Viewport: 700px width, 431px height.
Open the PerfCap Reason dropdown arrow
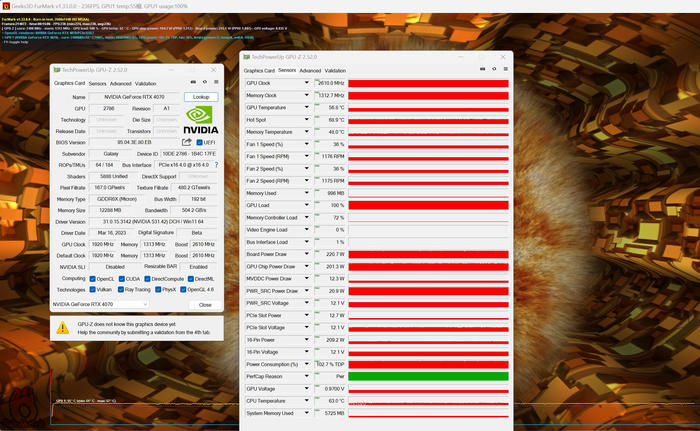[x=306, y=376]
